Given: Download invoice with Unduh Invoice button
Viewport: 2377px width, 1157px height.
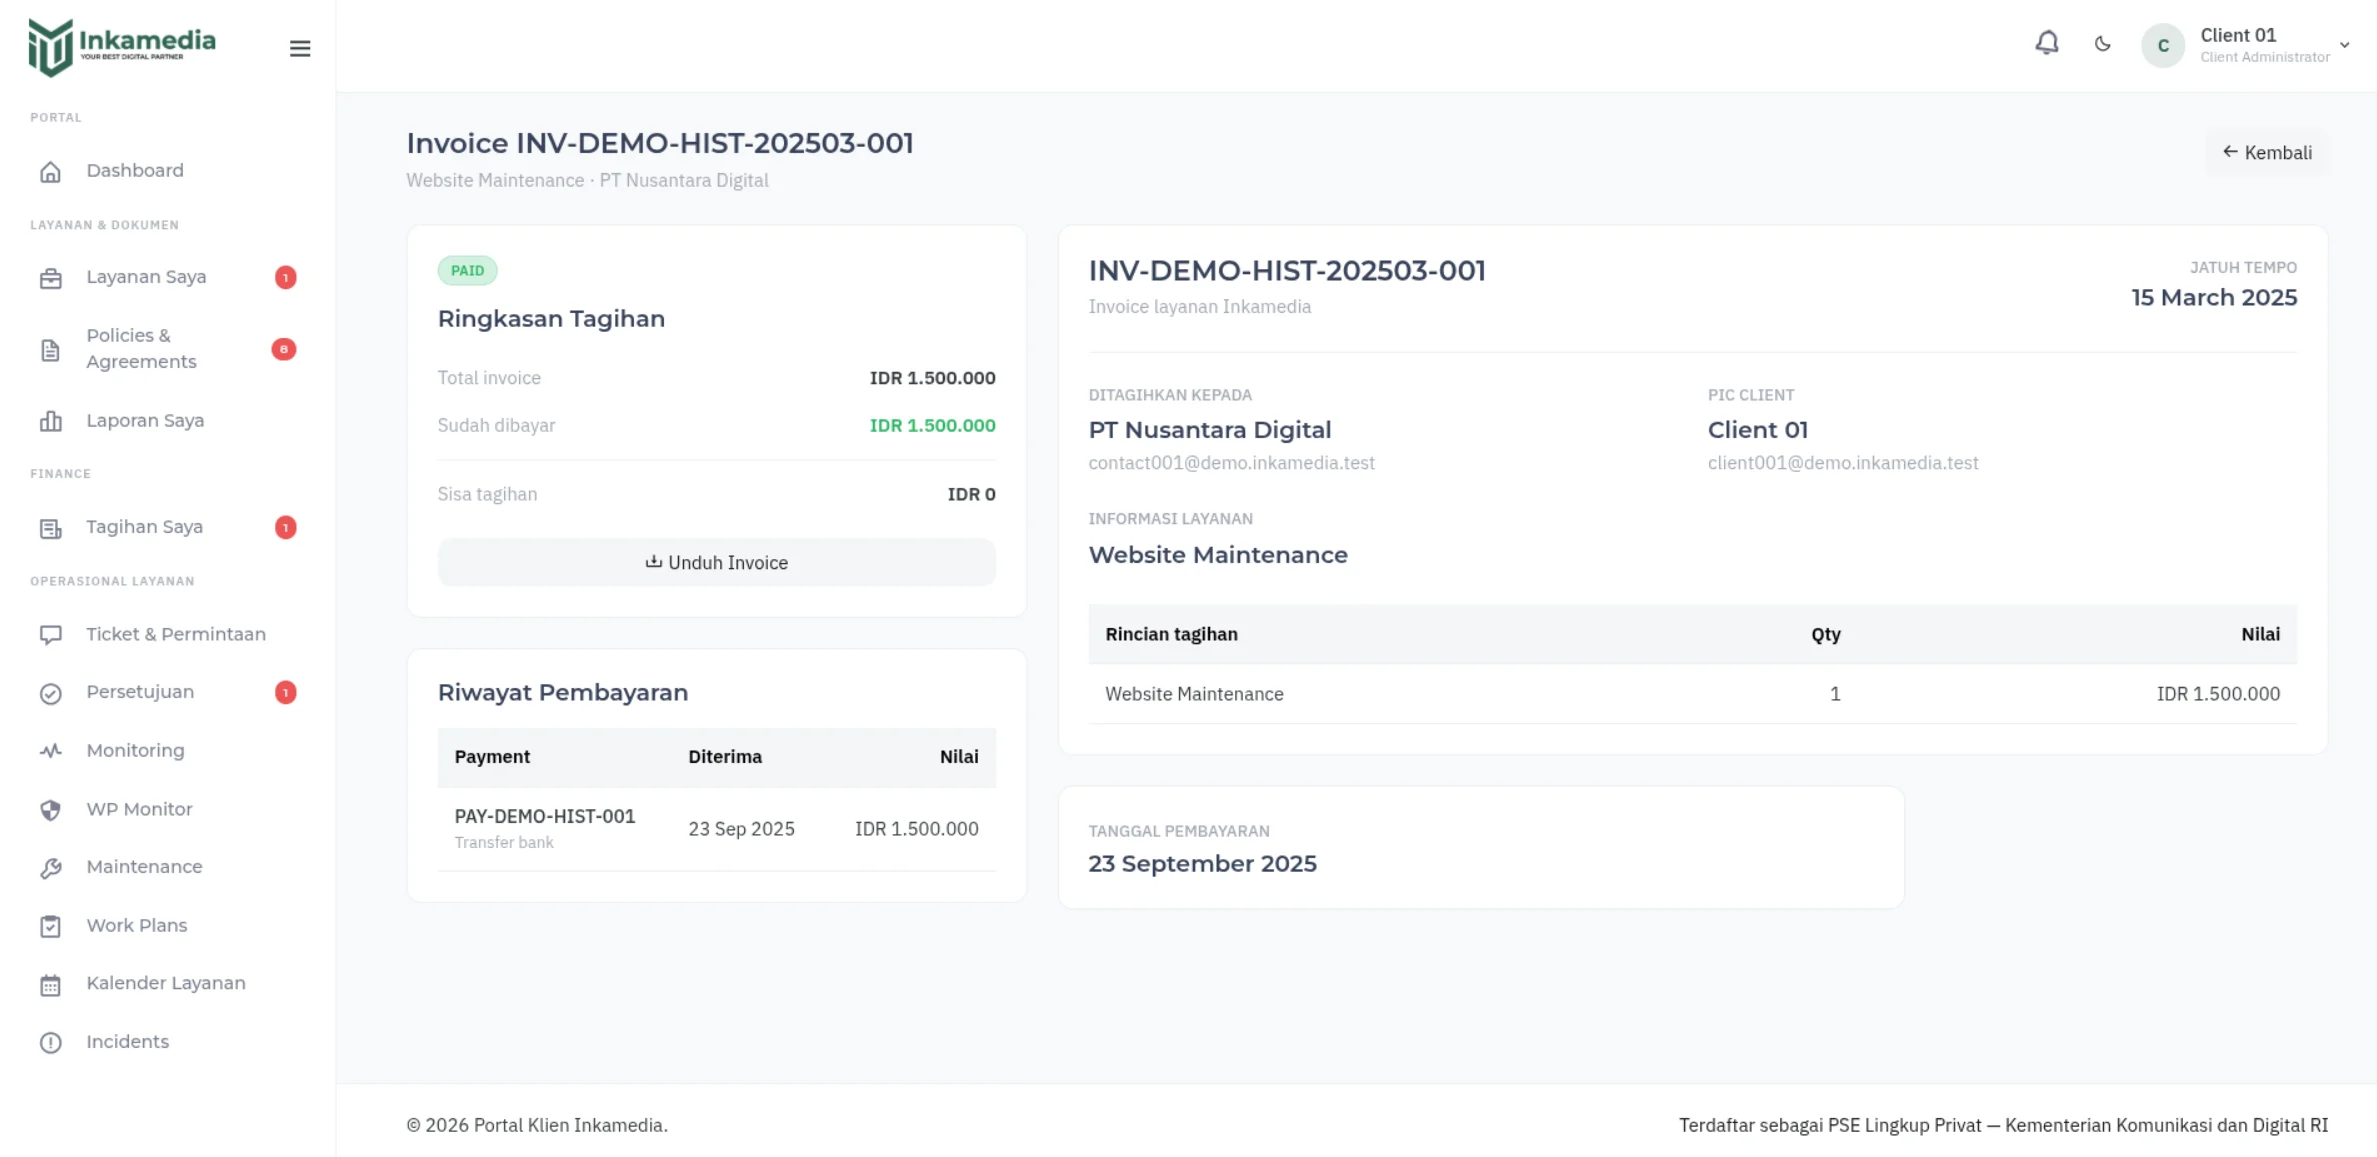Looking at the screenshot, I should (x=716, y=562).
